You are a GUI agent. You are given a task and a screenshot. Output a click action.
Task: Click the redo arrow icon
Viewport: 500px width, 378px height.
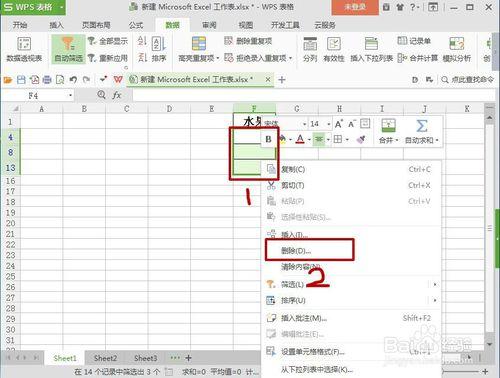pos(87,80)
